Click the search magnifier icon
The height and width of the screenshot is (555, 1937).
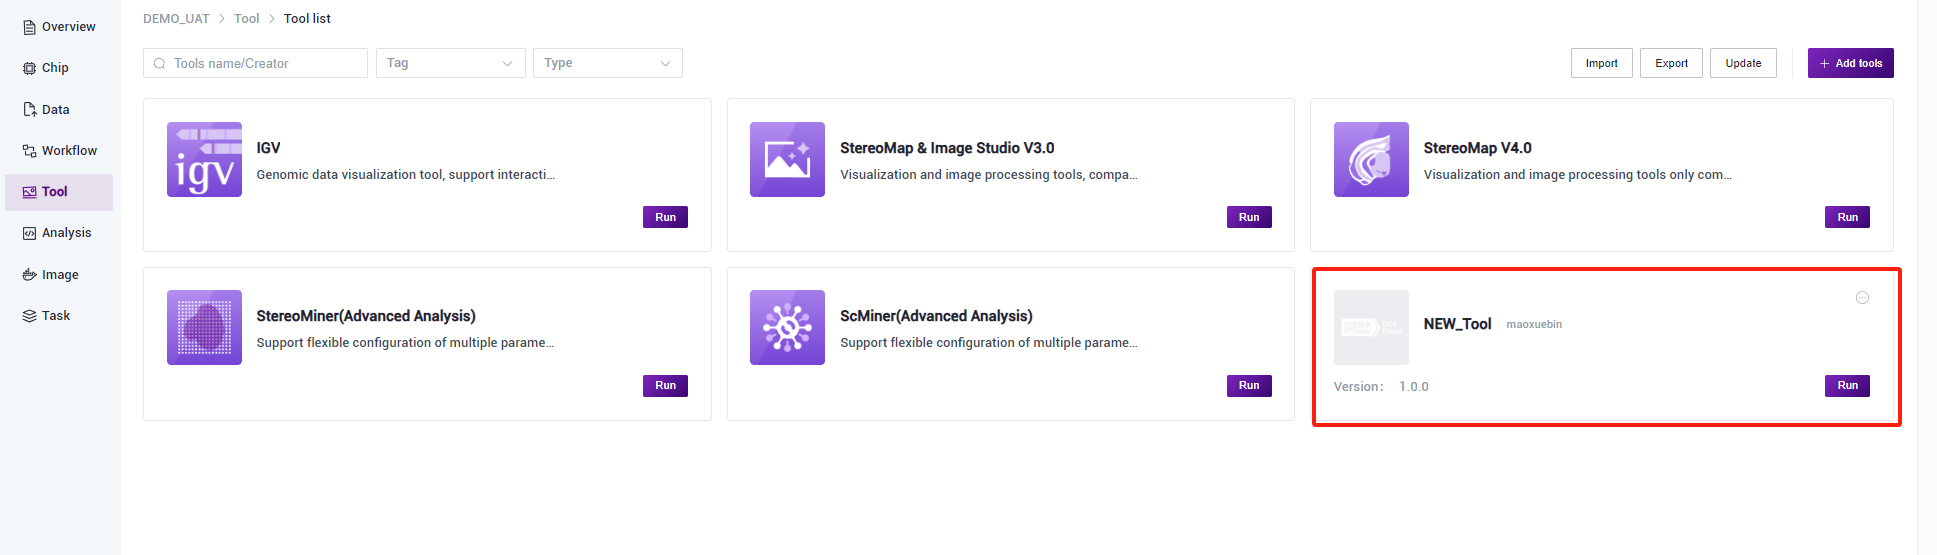pyautogui.click(x=159, y=64)
